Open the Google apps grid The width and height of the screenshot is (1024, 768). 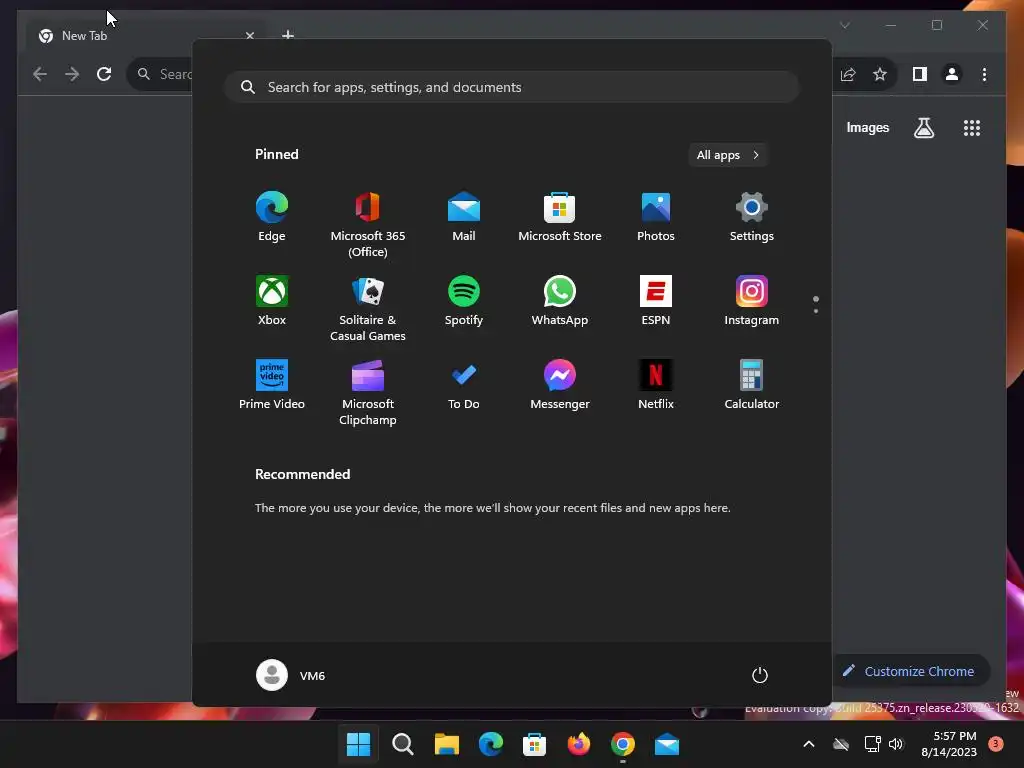coord(972,128)
